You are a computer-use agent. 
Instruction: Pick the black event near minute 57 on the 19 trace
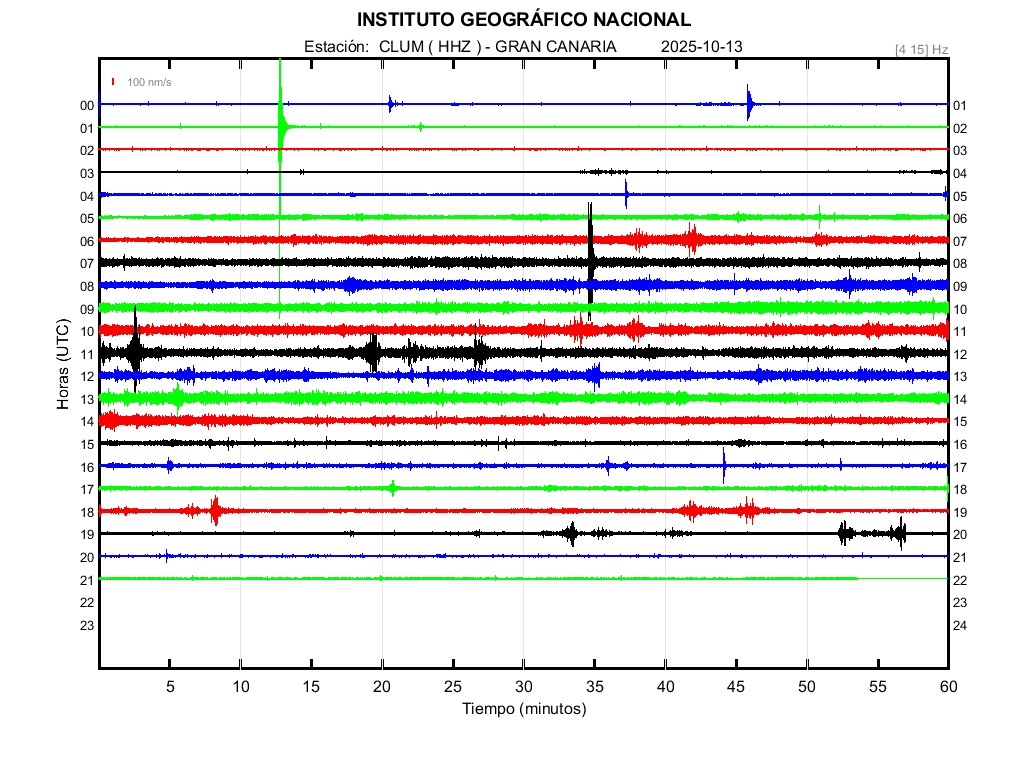[902, 533]
